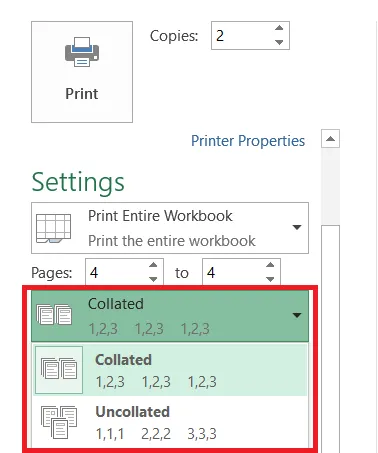
Task: Decrease copies with the down arrow
Action: 279,42
